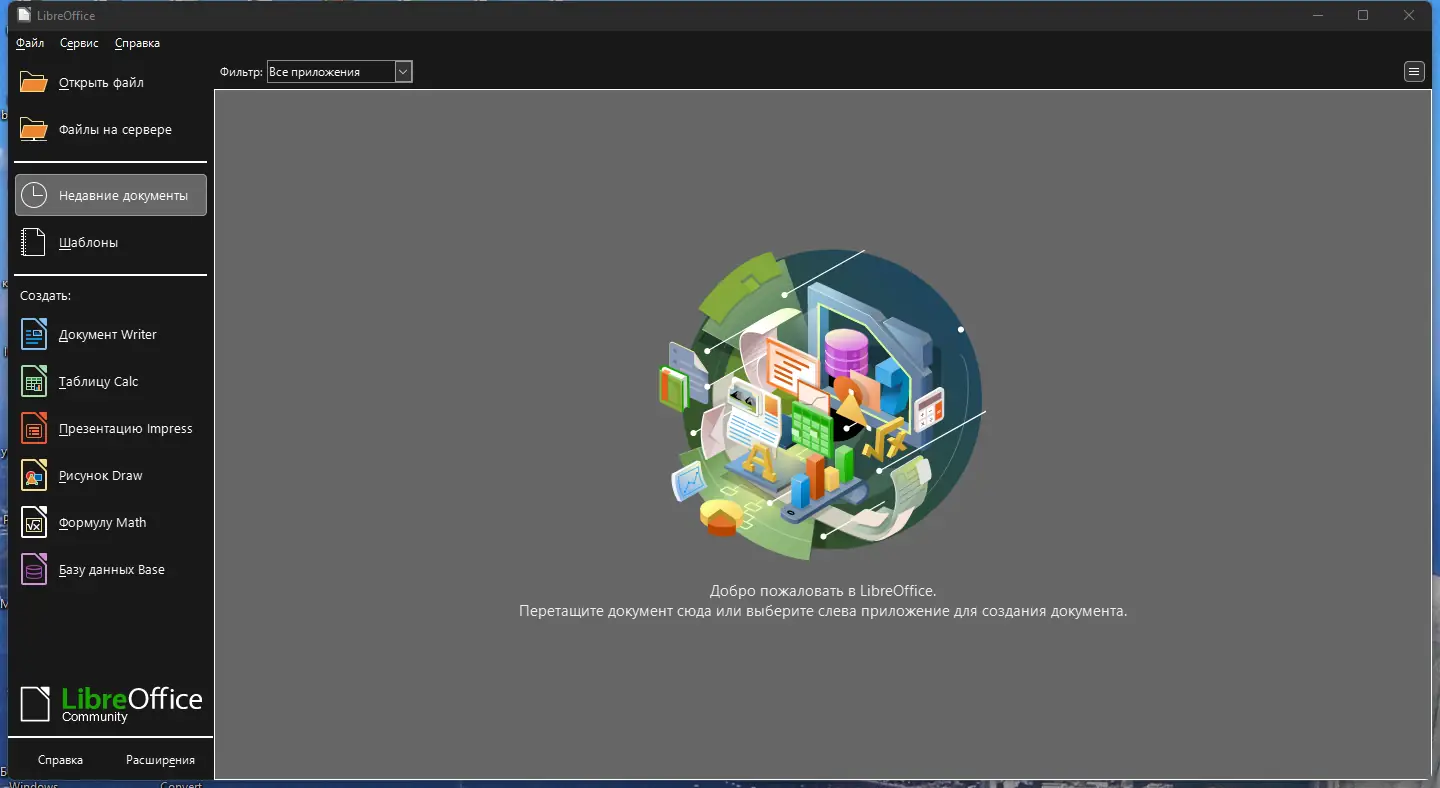Minimize the LibreOffice window
Viewport: 1440px width, 788px height.
click(x=1317, y=15)
